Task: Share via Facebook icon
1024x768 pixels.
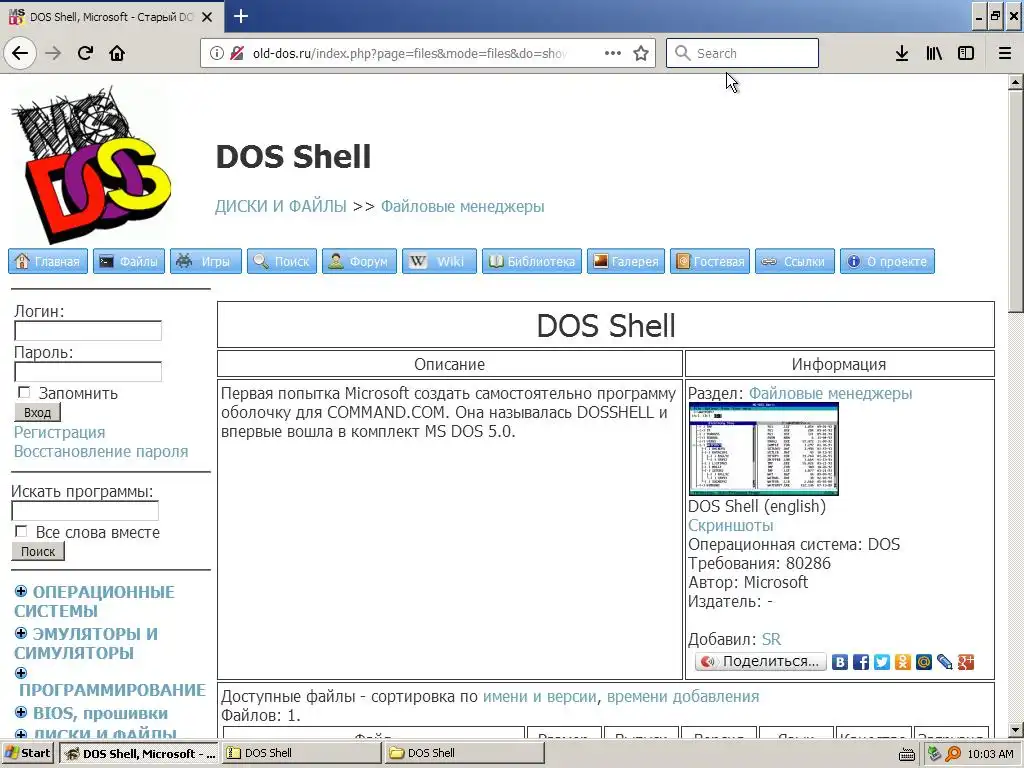Action: pos(861,662)
